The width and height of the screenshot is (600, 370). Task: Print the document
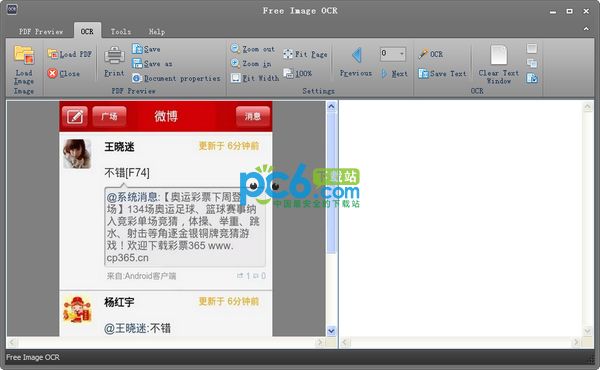[114, 62]
